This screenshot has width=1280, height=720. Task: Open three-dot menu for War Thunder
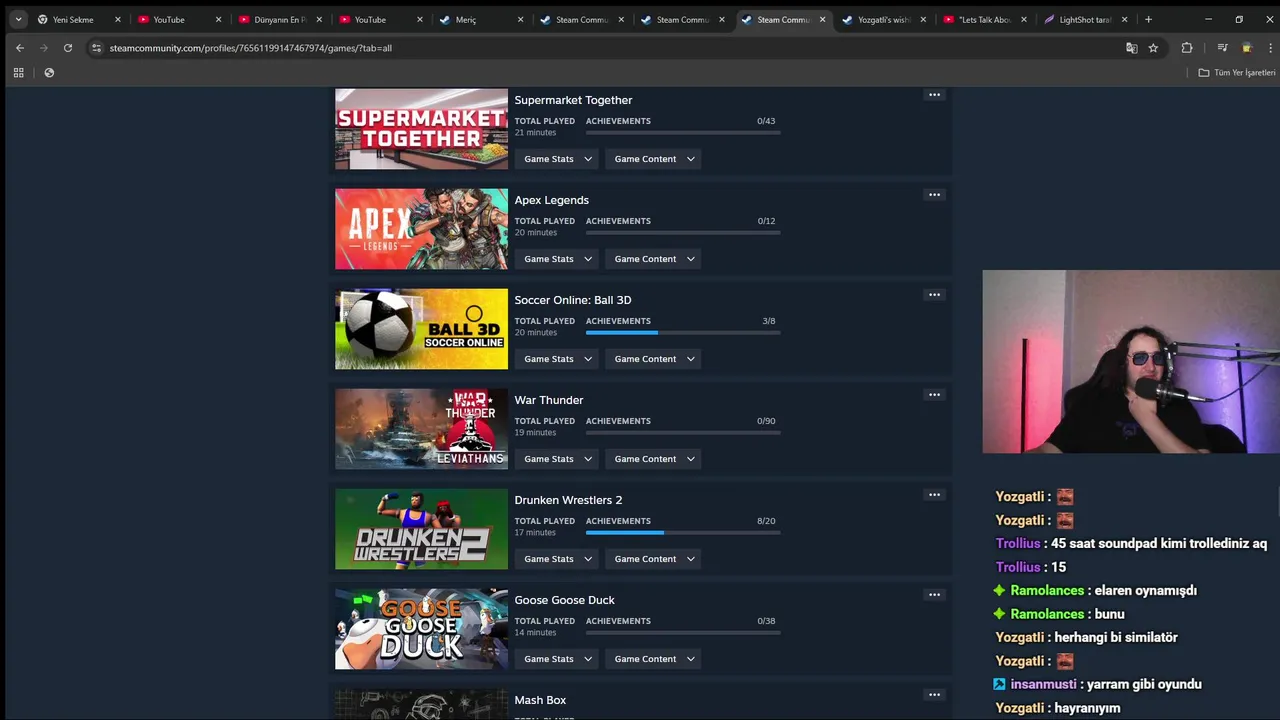click(934, 395)
